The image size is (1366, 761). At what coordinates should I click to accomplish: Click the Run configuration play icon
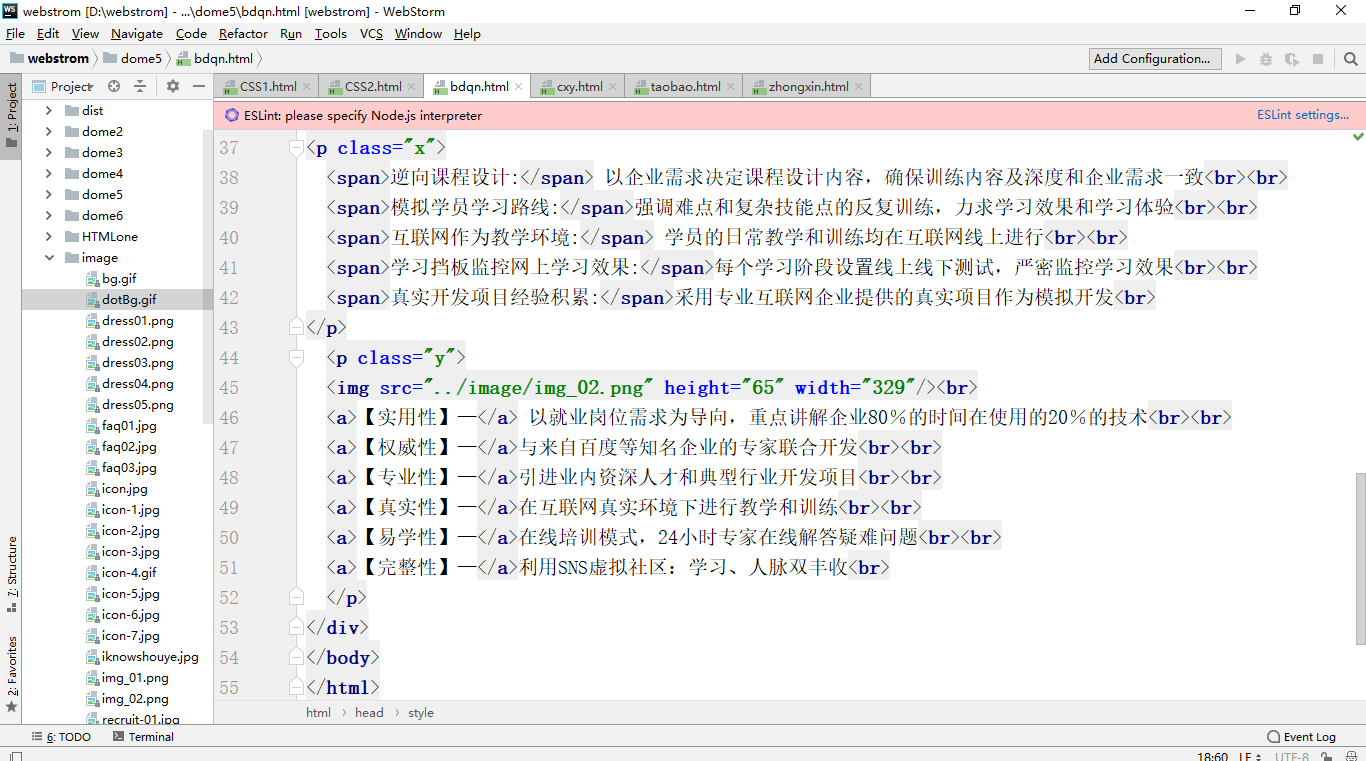1241,59
